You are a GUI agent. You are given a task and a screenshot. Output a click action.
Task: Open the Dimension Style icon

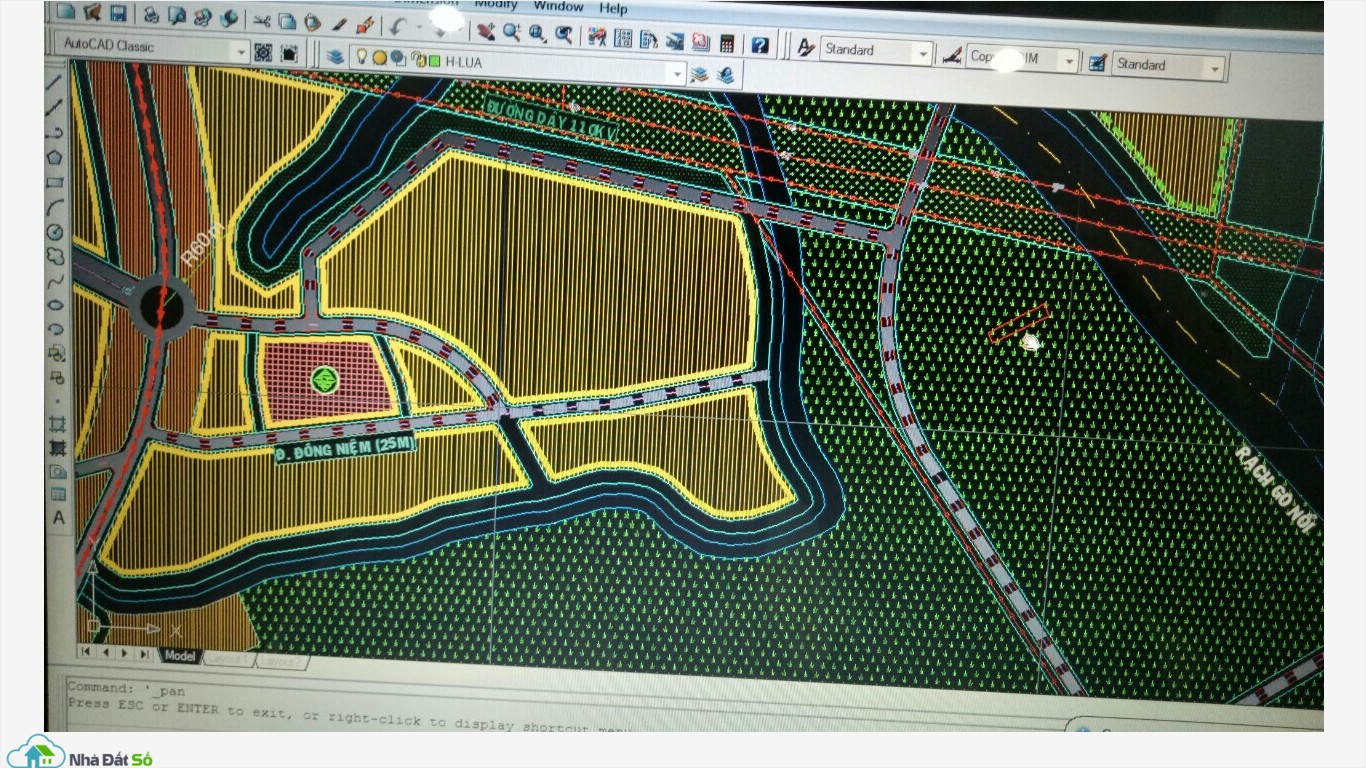point(952,54)
